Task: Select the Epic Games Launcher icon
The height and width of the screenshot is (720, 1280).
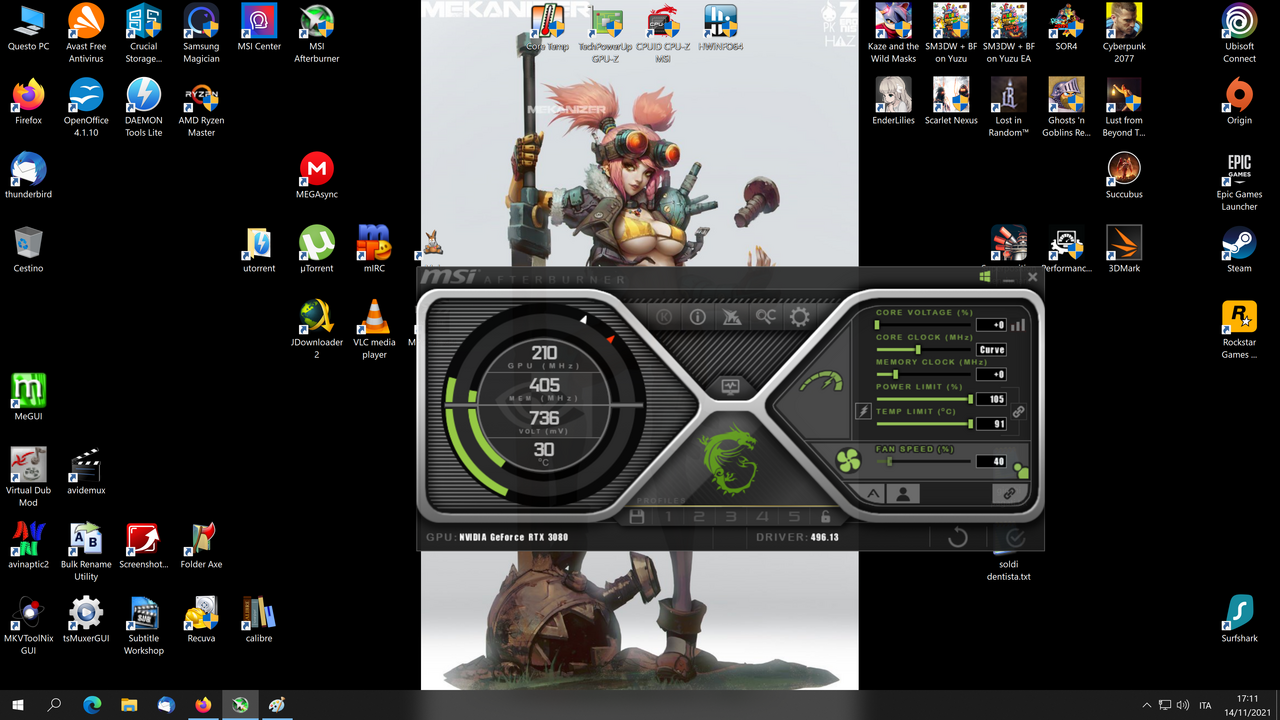Action: (x=1239, y=182)
